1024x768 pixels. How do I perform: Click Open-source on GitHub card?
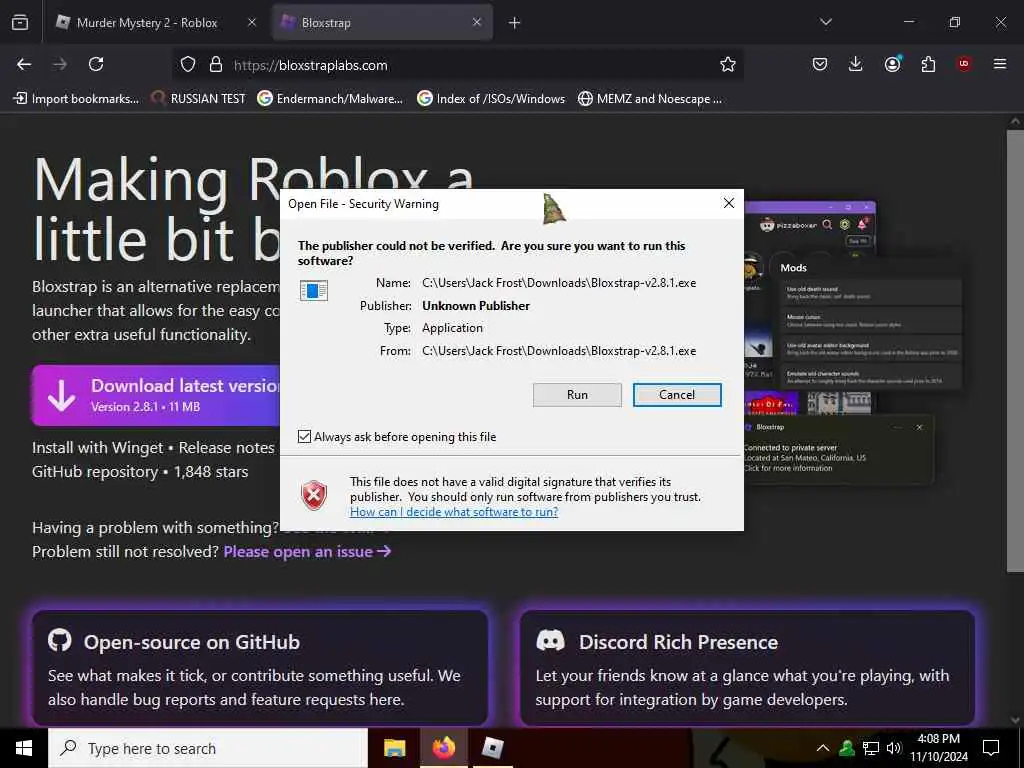[260, 667]
